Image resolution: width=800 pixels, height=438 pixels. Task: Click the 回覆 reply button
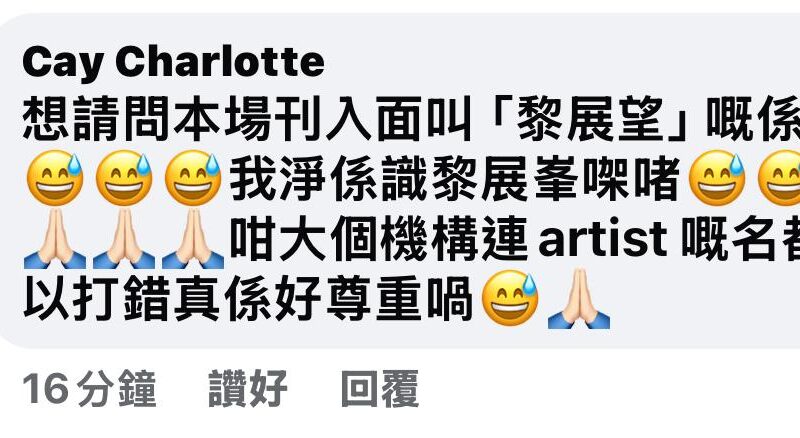tap(380, 389)
